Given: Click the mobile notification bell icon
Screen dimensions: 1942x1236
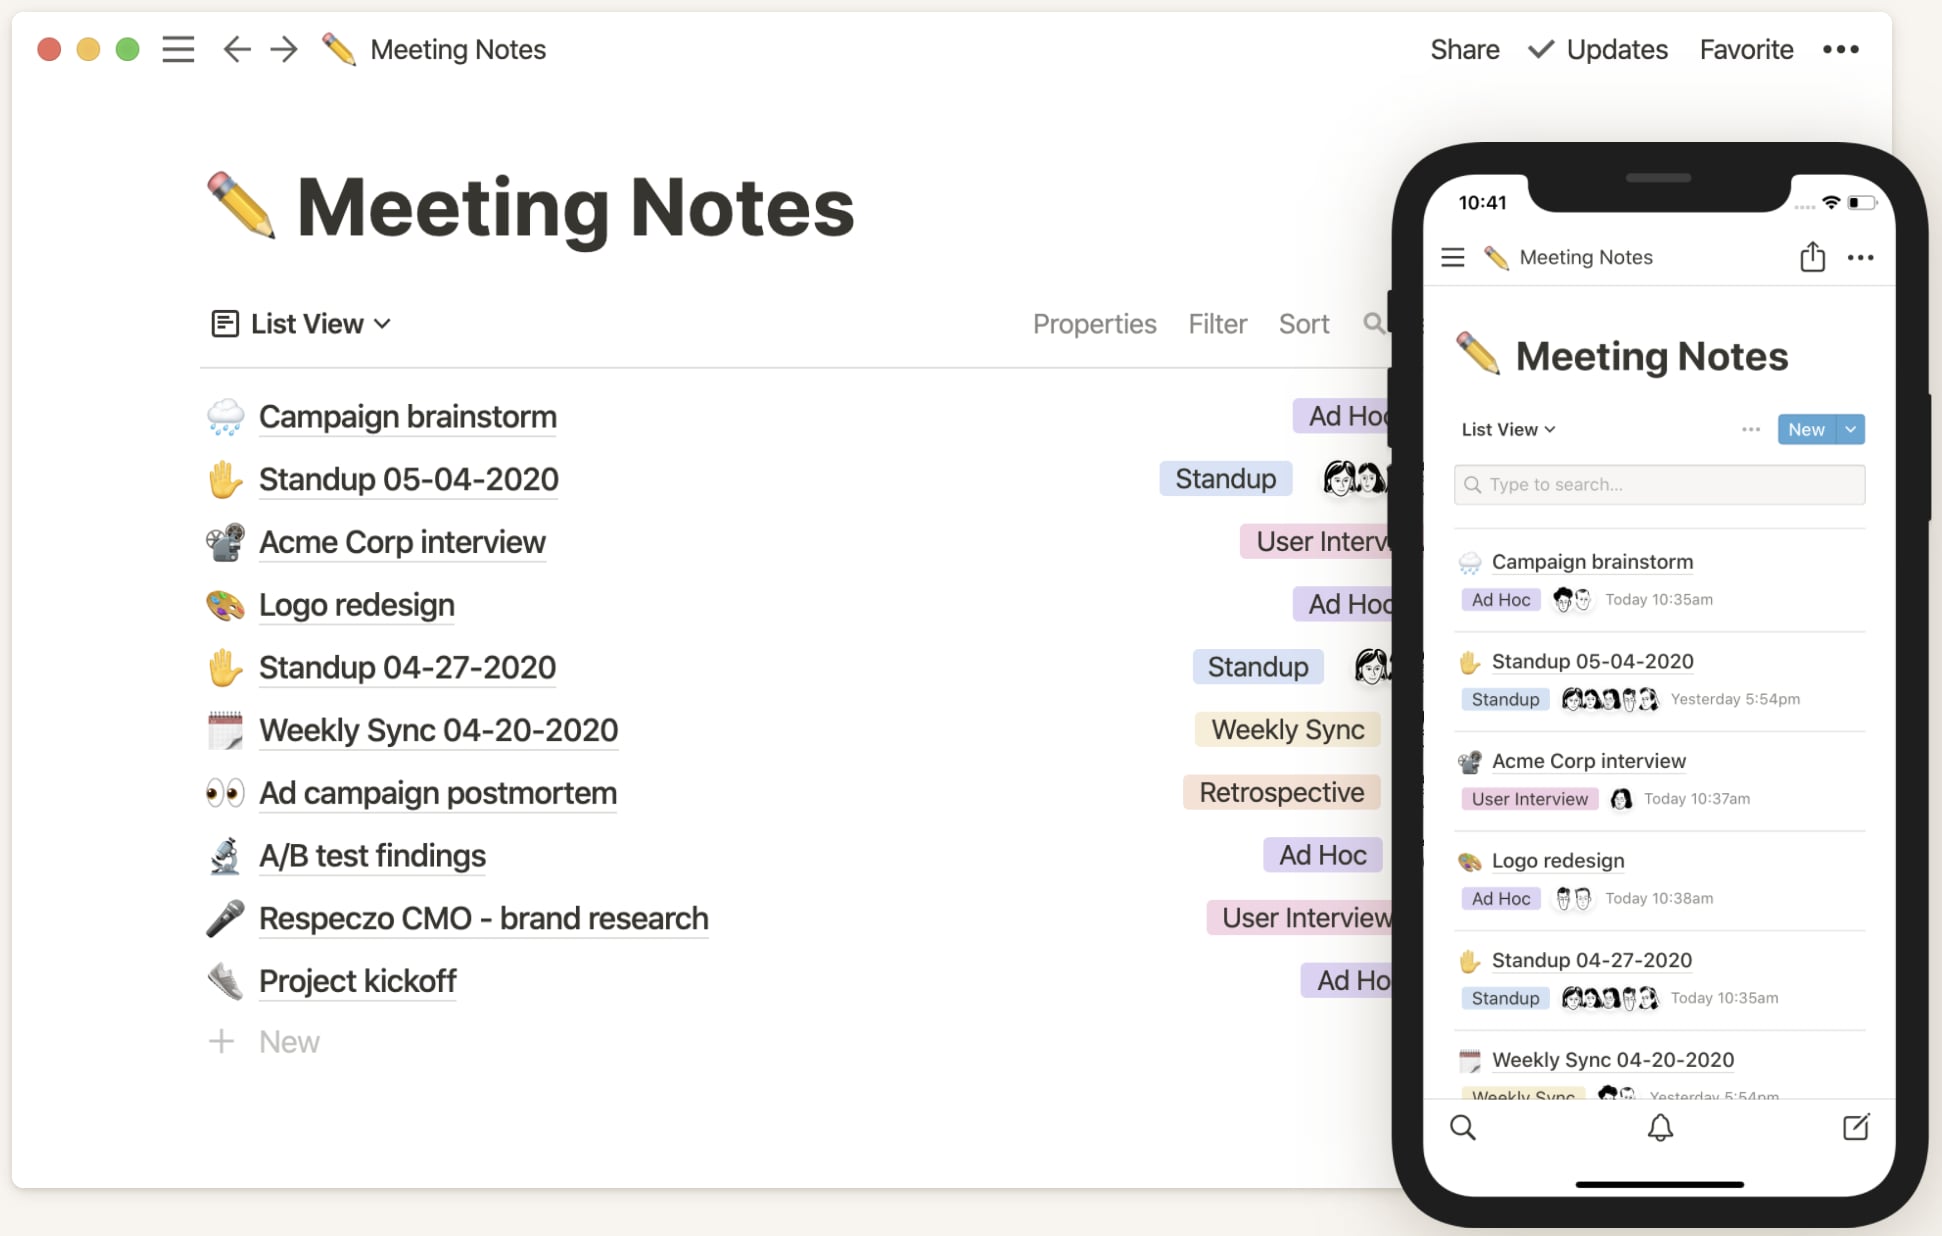Looking at the screenshot, I should (1659, 1128).
